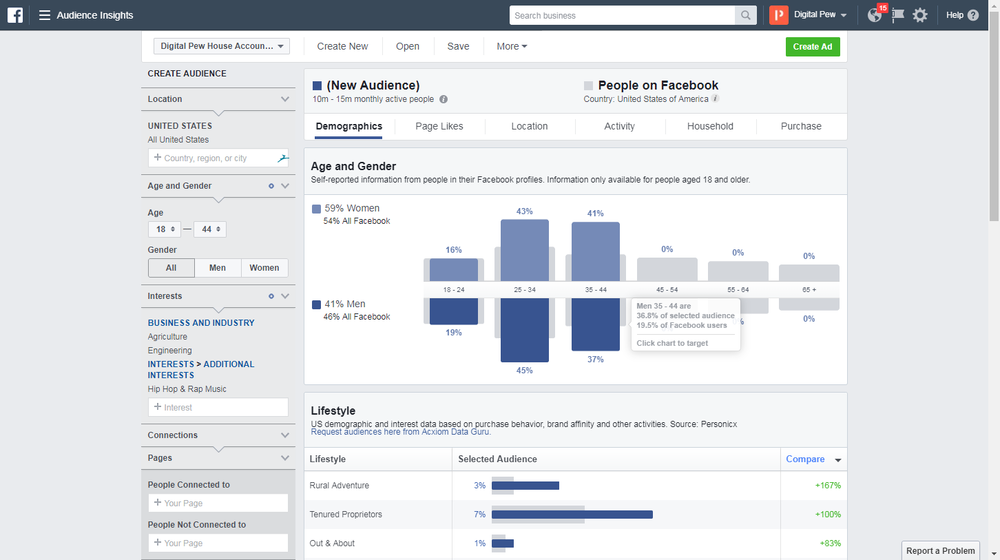Image resolution: width=1000 pixels, height=560 pixels.
Task: Select All gender option
Action: click(x=171, y=268)
